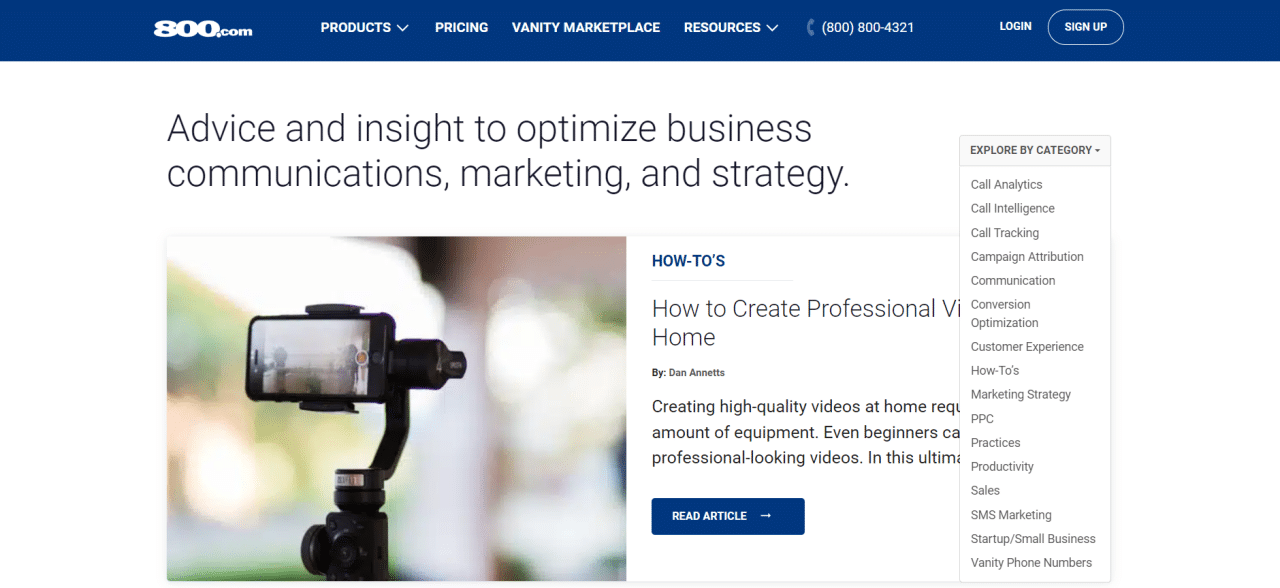Click the phone icon beside the number

[x=811, y=28]
